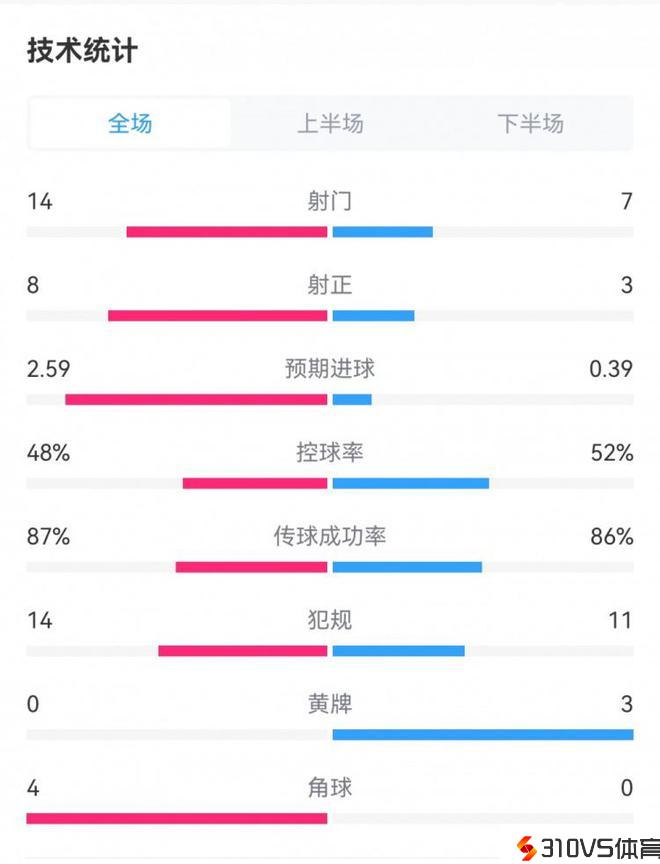The height and width of the screenshot is (864, 660).
Task: Click the 52% possession value
Action: click(612, 453)
